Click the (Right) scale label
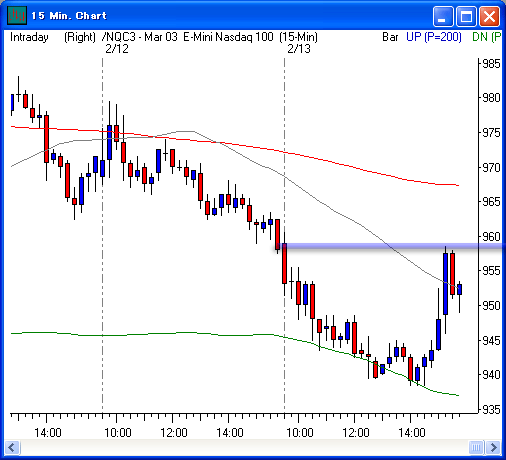This screenshot has width=506, height=460. point(80,37)
